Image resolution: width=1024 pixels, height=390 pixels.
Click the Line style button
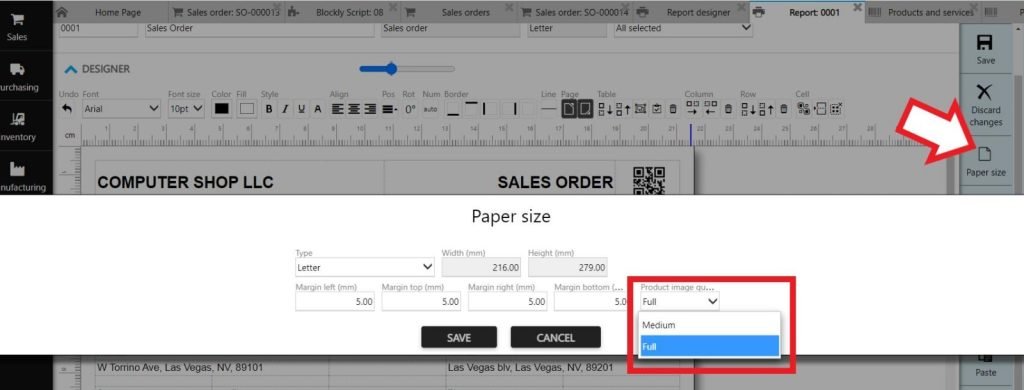pos(549,109)
